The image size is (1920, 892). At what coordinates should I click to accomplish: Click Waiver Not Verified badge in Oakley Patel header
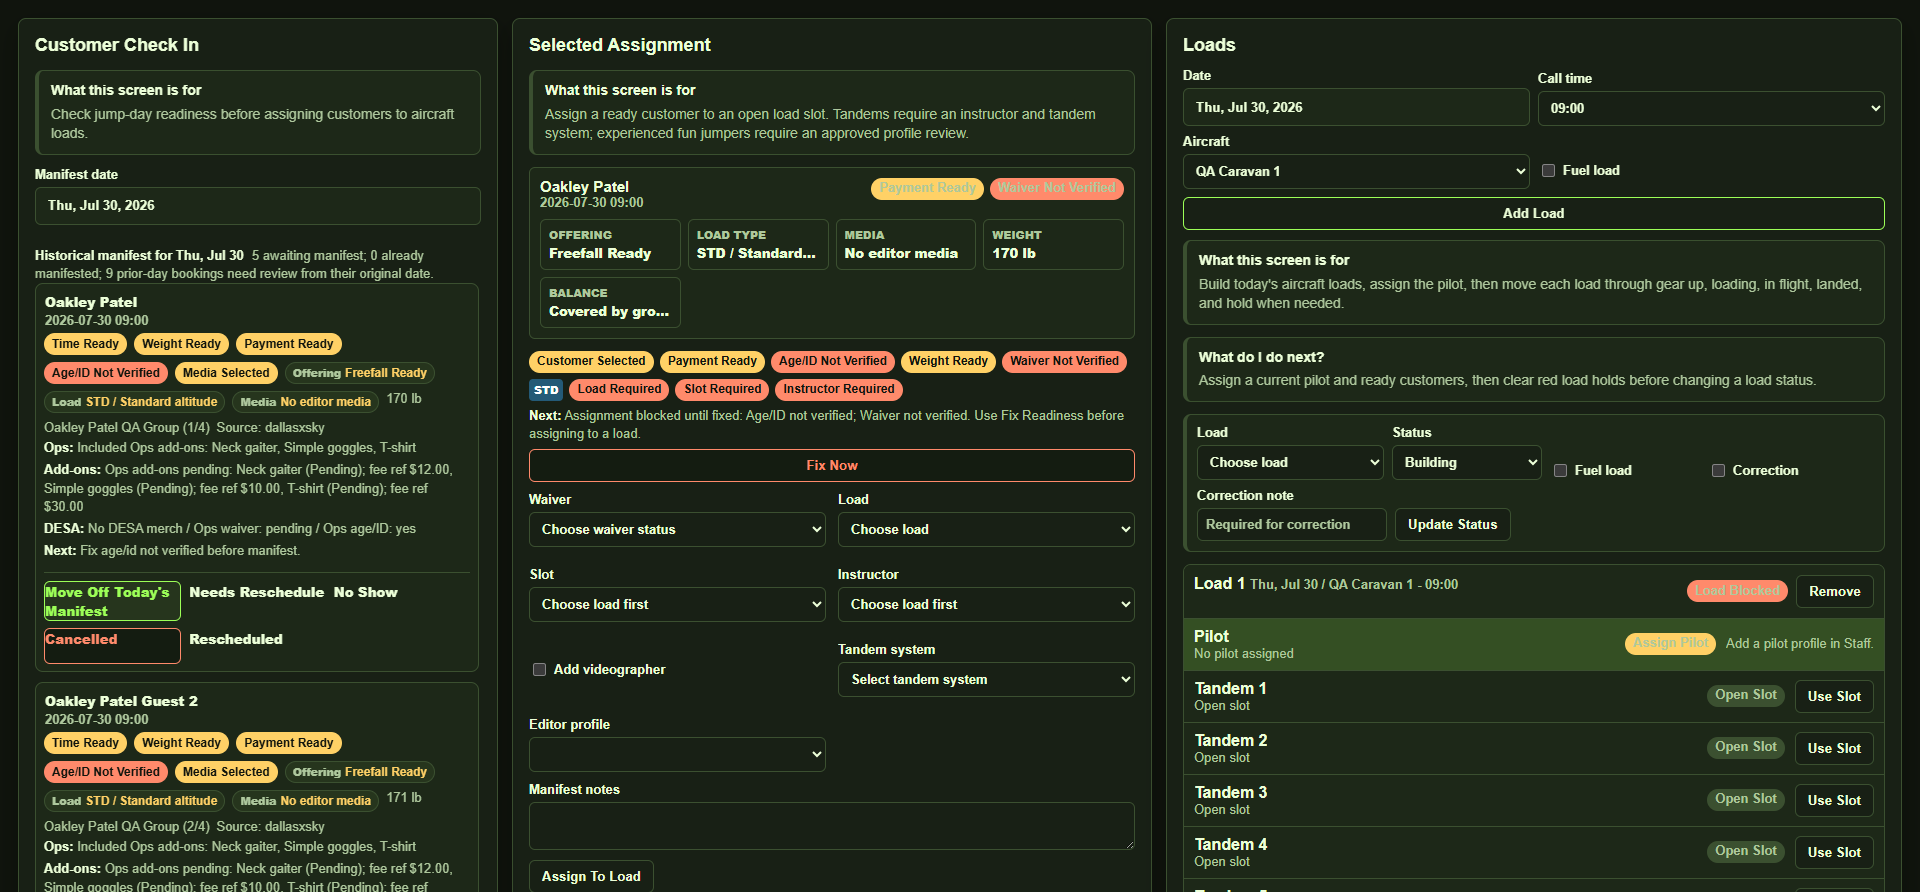click(x=1056, y=188)
